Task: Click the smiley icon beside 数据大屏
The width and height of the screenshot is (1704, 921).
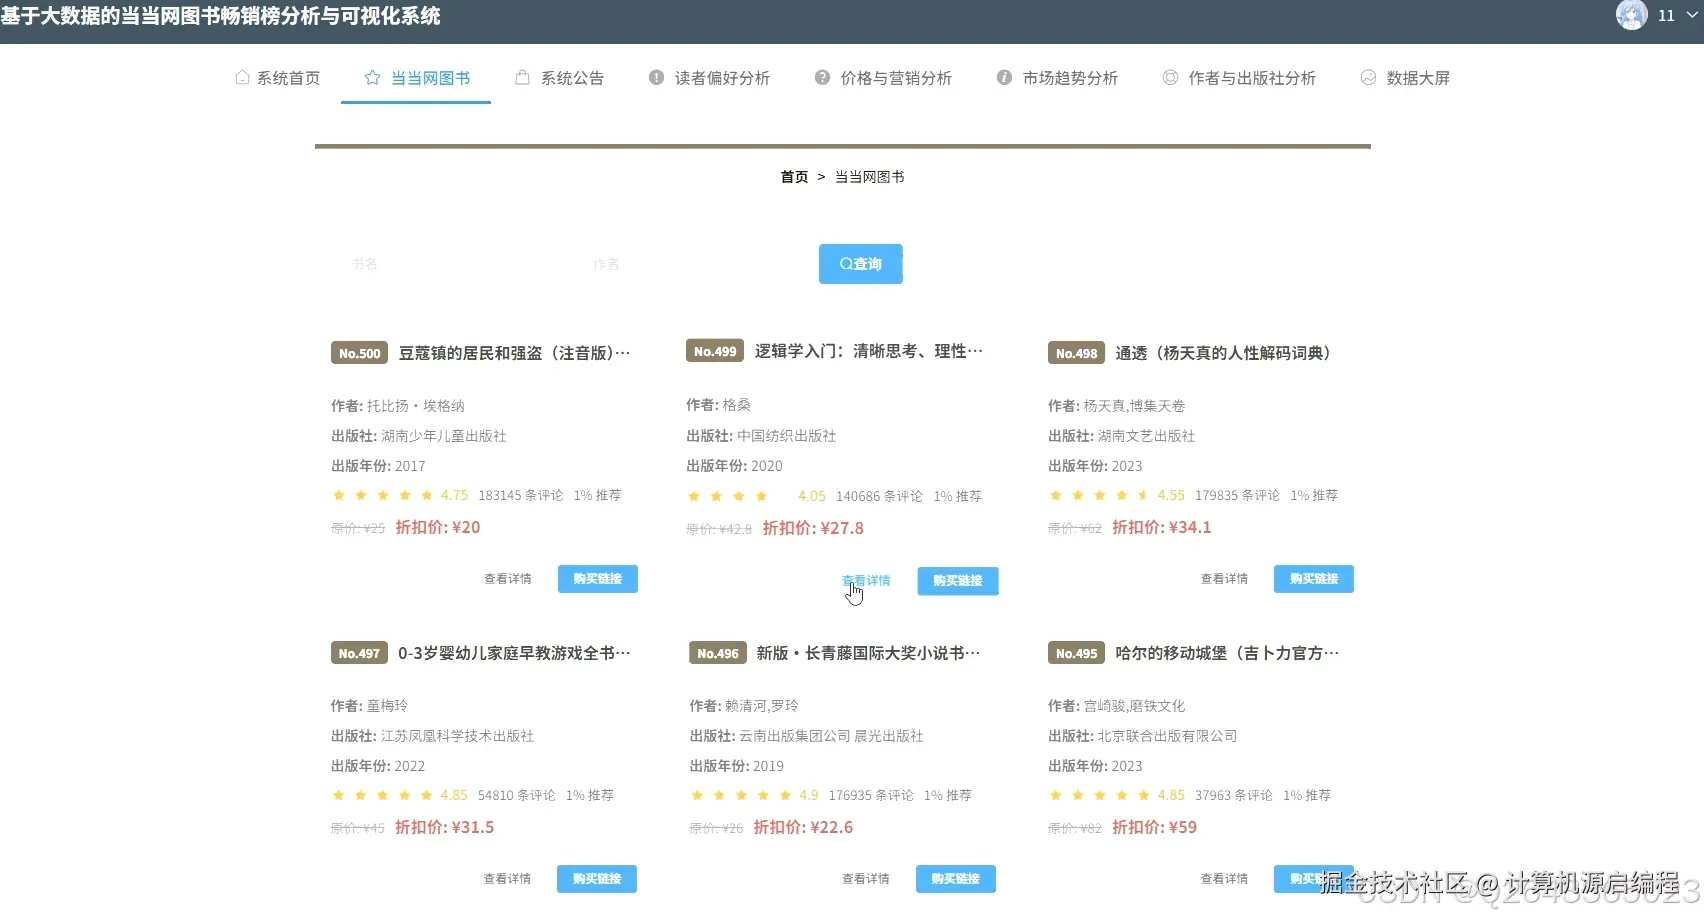Action: [1368, 77]
